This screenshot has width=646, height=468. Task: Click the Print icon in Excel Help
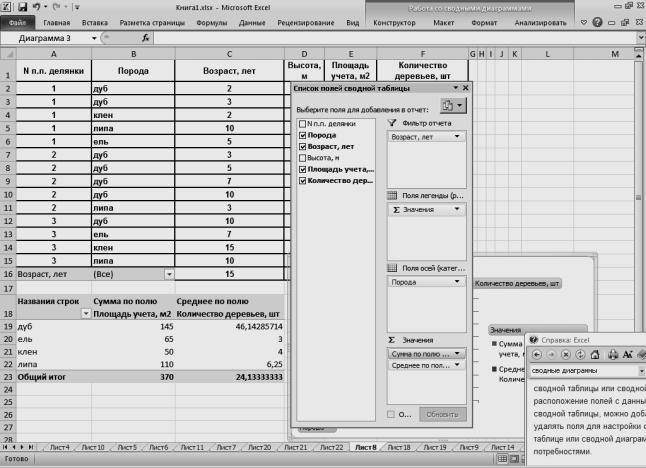pos(613,355)
